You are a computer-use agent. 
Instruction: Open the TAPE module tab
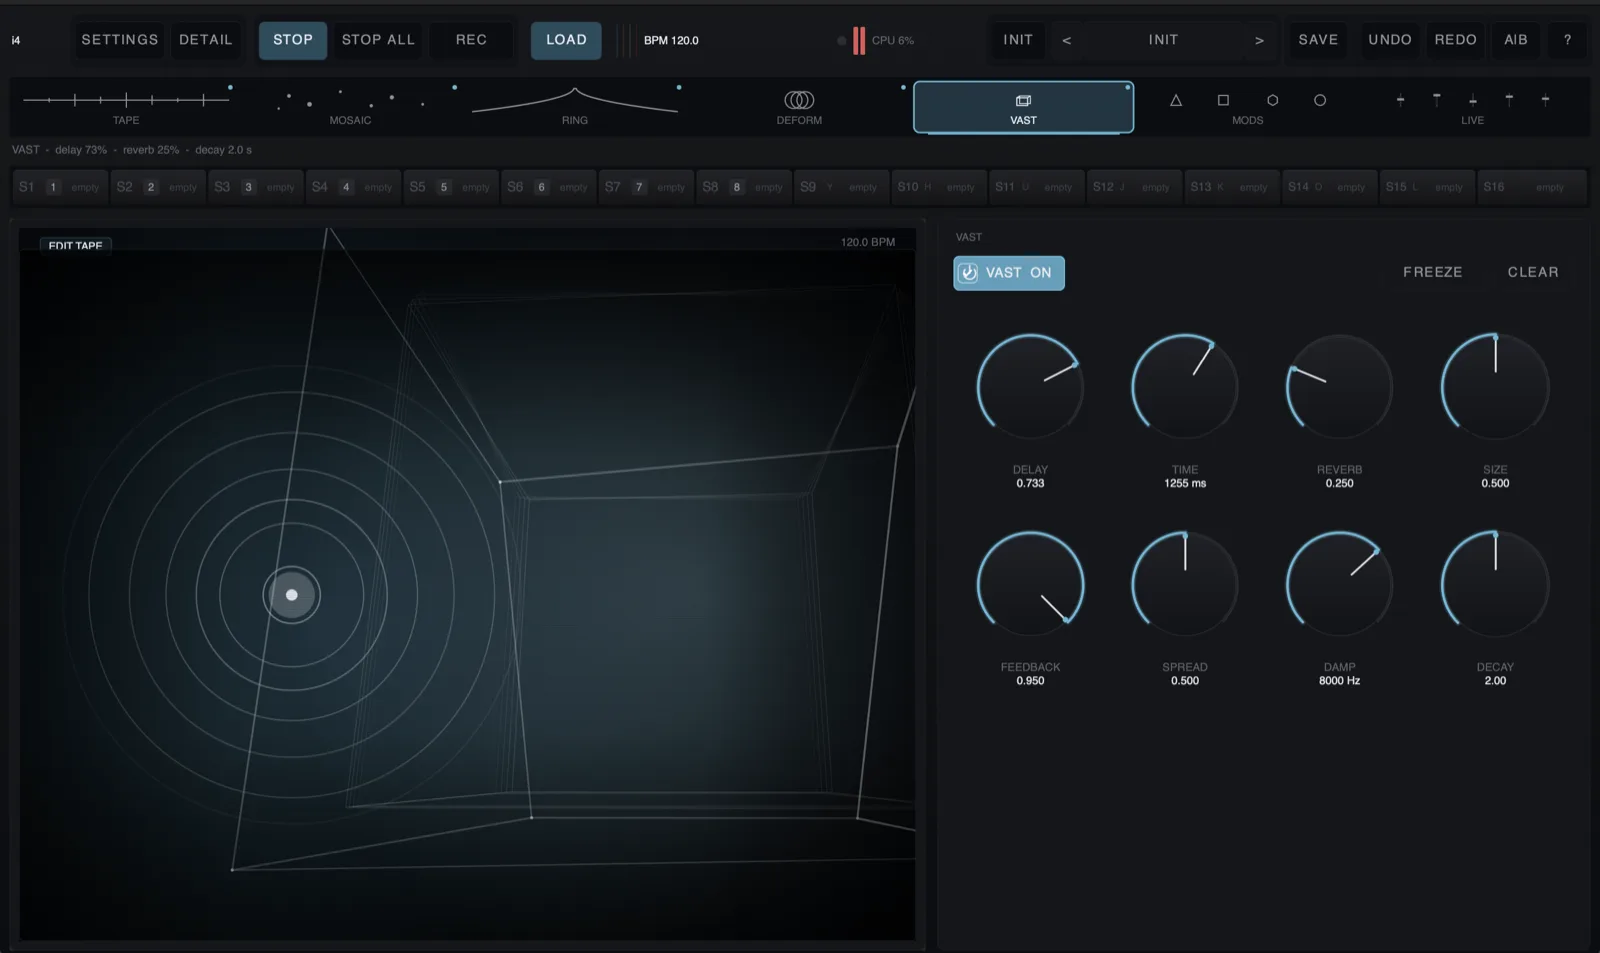[x=126, y=106]
